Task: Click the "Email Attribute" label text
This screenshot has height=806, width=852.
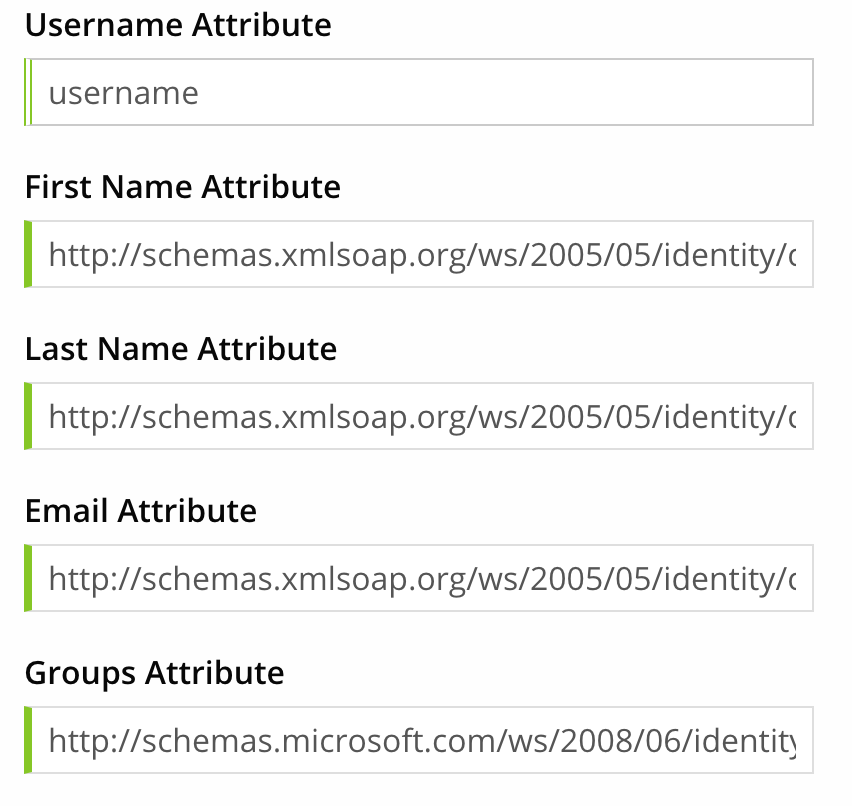Action: point(141,511)
